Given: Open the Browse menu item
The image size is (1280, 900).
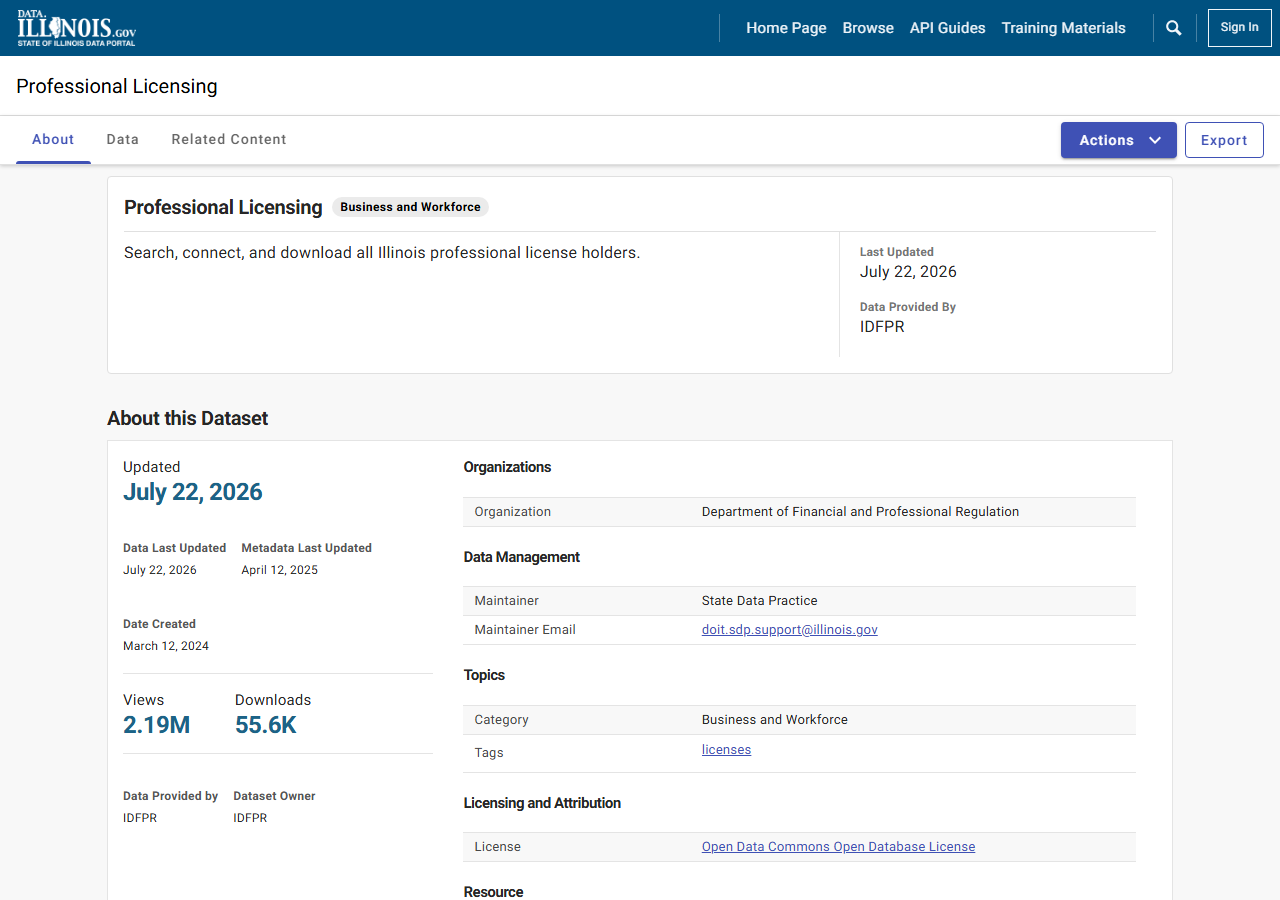Looking at the screenshot, I should click(x=868, y=28).
